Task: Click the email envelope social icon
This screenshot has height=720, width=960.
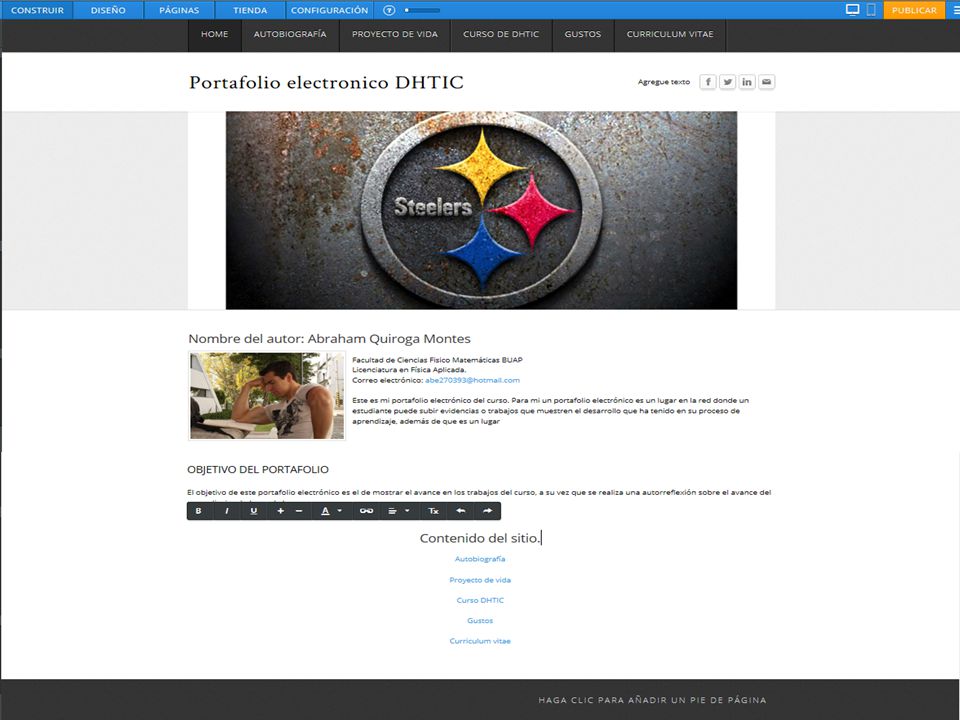Action: (x=767, y=81)
